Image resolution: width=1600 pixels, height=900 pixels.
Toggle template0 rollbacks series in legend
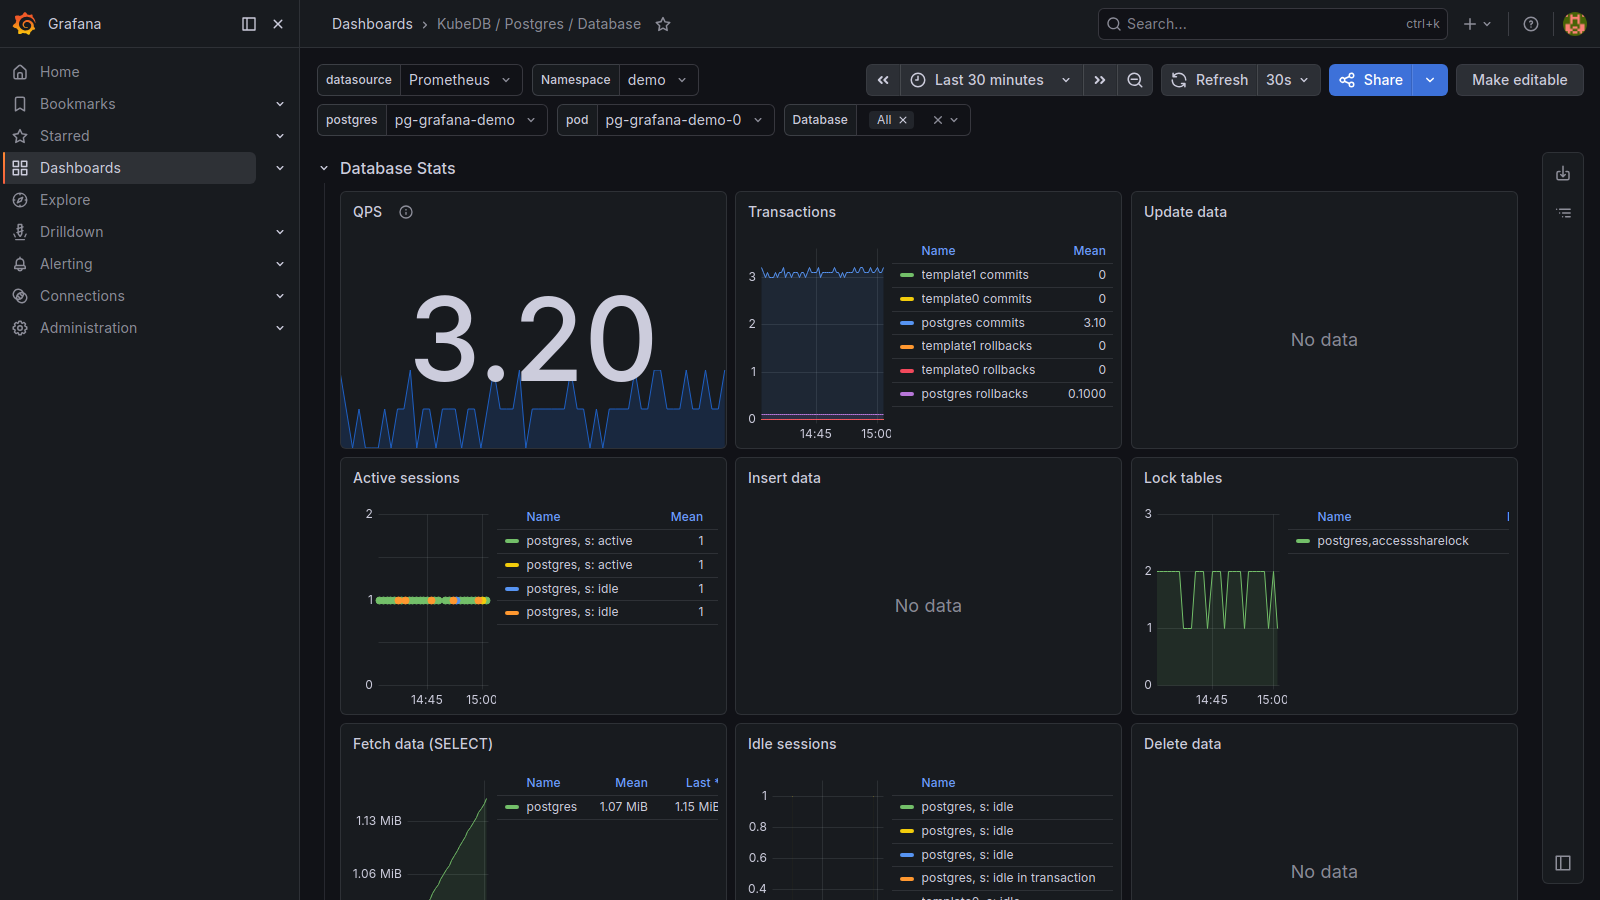978,370
